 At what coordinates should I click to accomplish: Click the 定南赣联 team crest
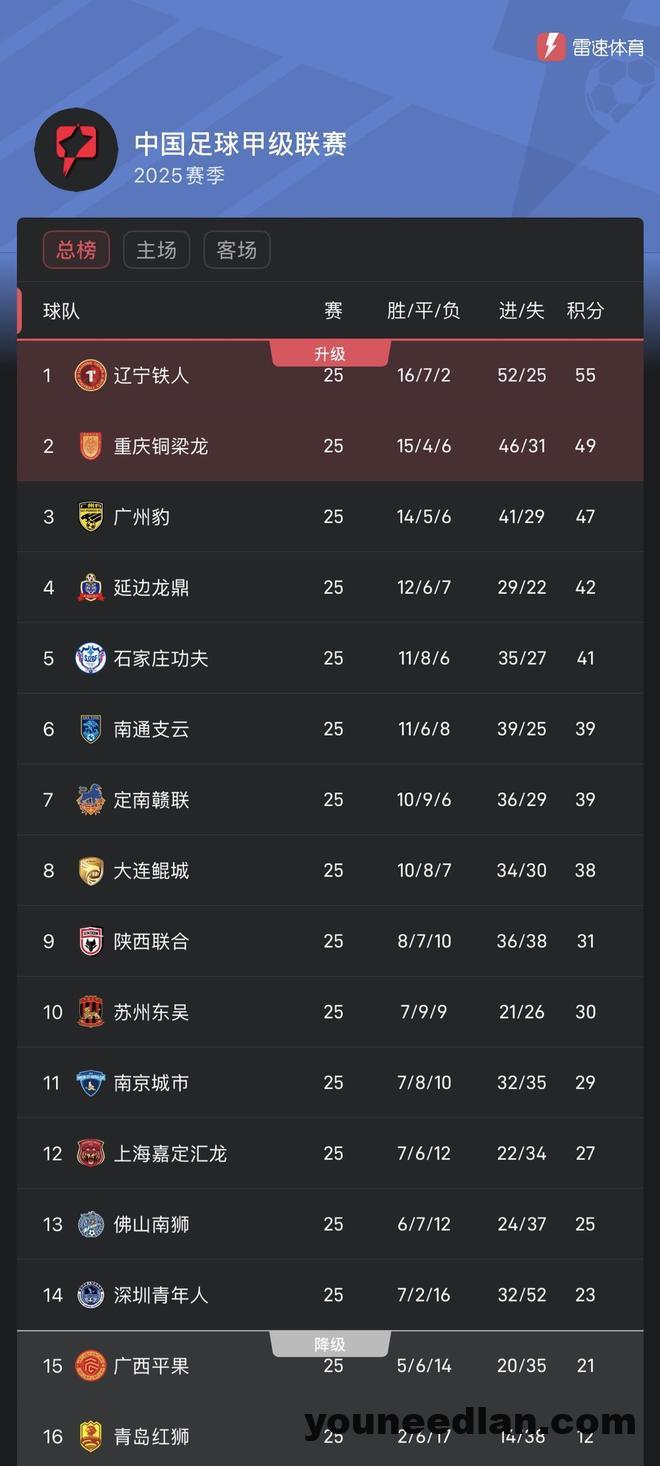point(90,800)
